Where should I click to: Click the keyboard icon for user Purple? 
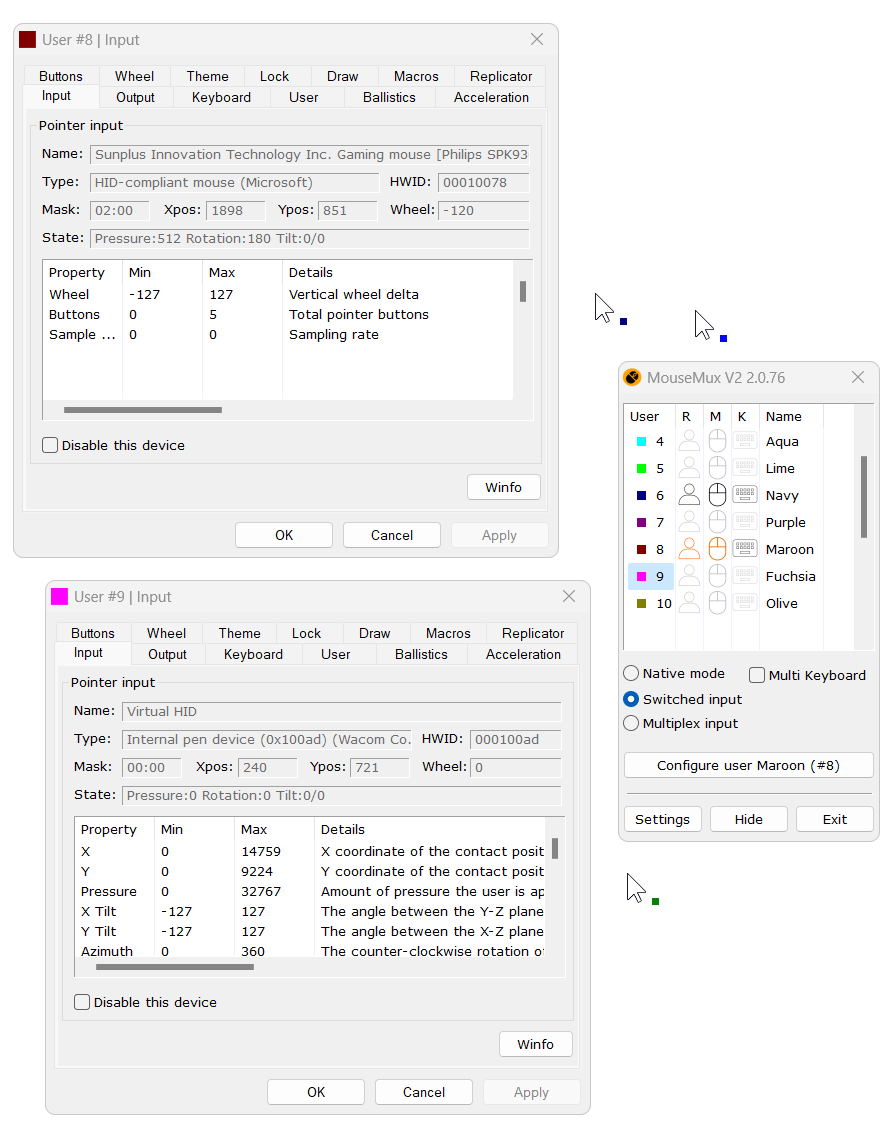click(x=745, y=522)
